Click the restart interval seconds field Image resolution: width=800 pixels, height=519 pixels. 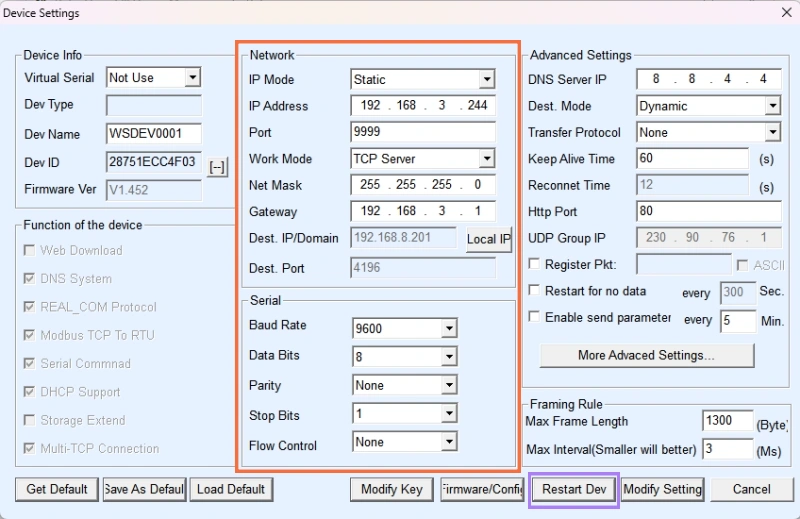[738, 292]
